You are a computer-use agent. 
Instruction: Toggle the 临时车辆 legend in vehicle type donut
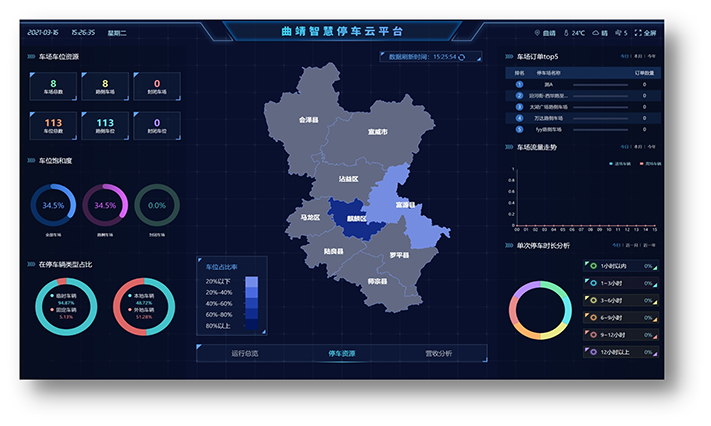click(54, 297)
